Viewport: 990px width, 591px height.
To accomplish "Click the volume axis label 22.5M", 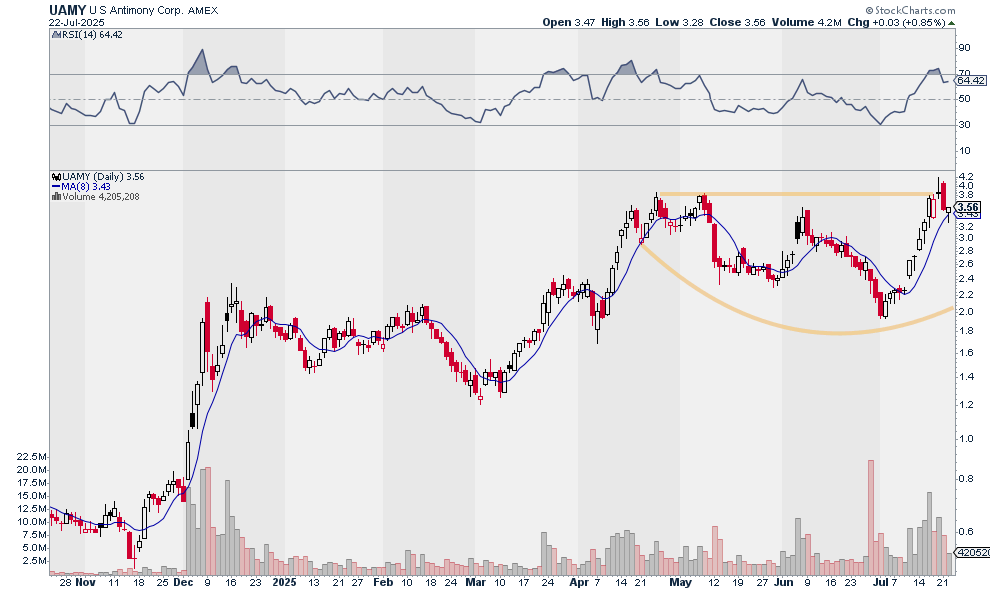I will click(32, 457).
